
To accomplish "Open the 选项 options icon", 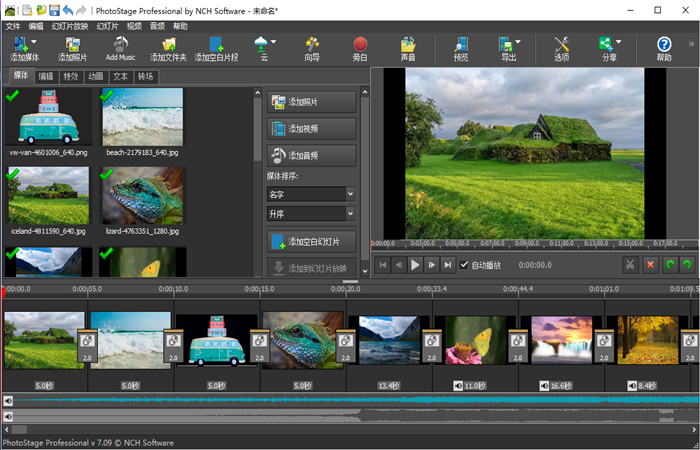I will coord(561,45).
